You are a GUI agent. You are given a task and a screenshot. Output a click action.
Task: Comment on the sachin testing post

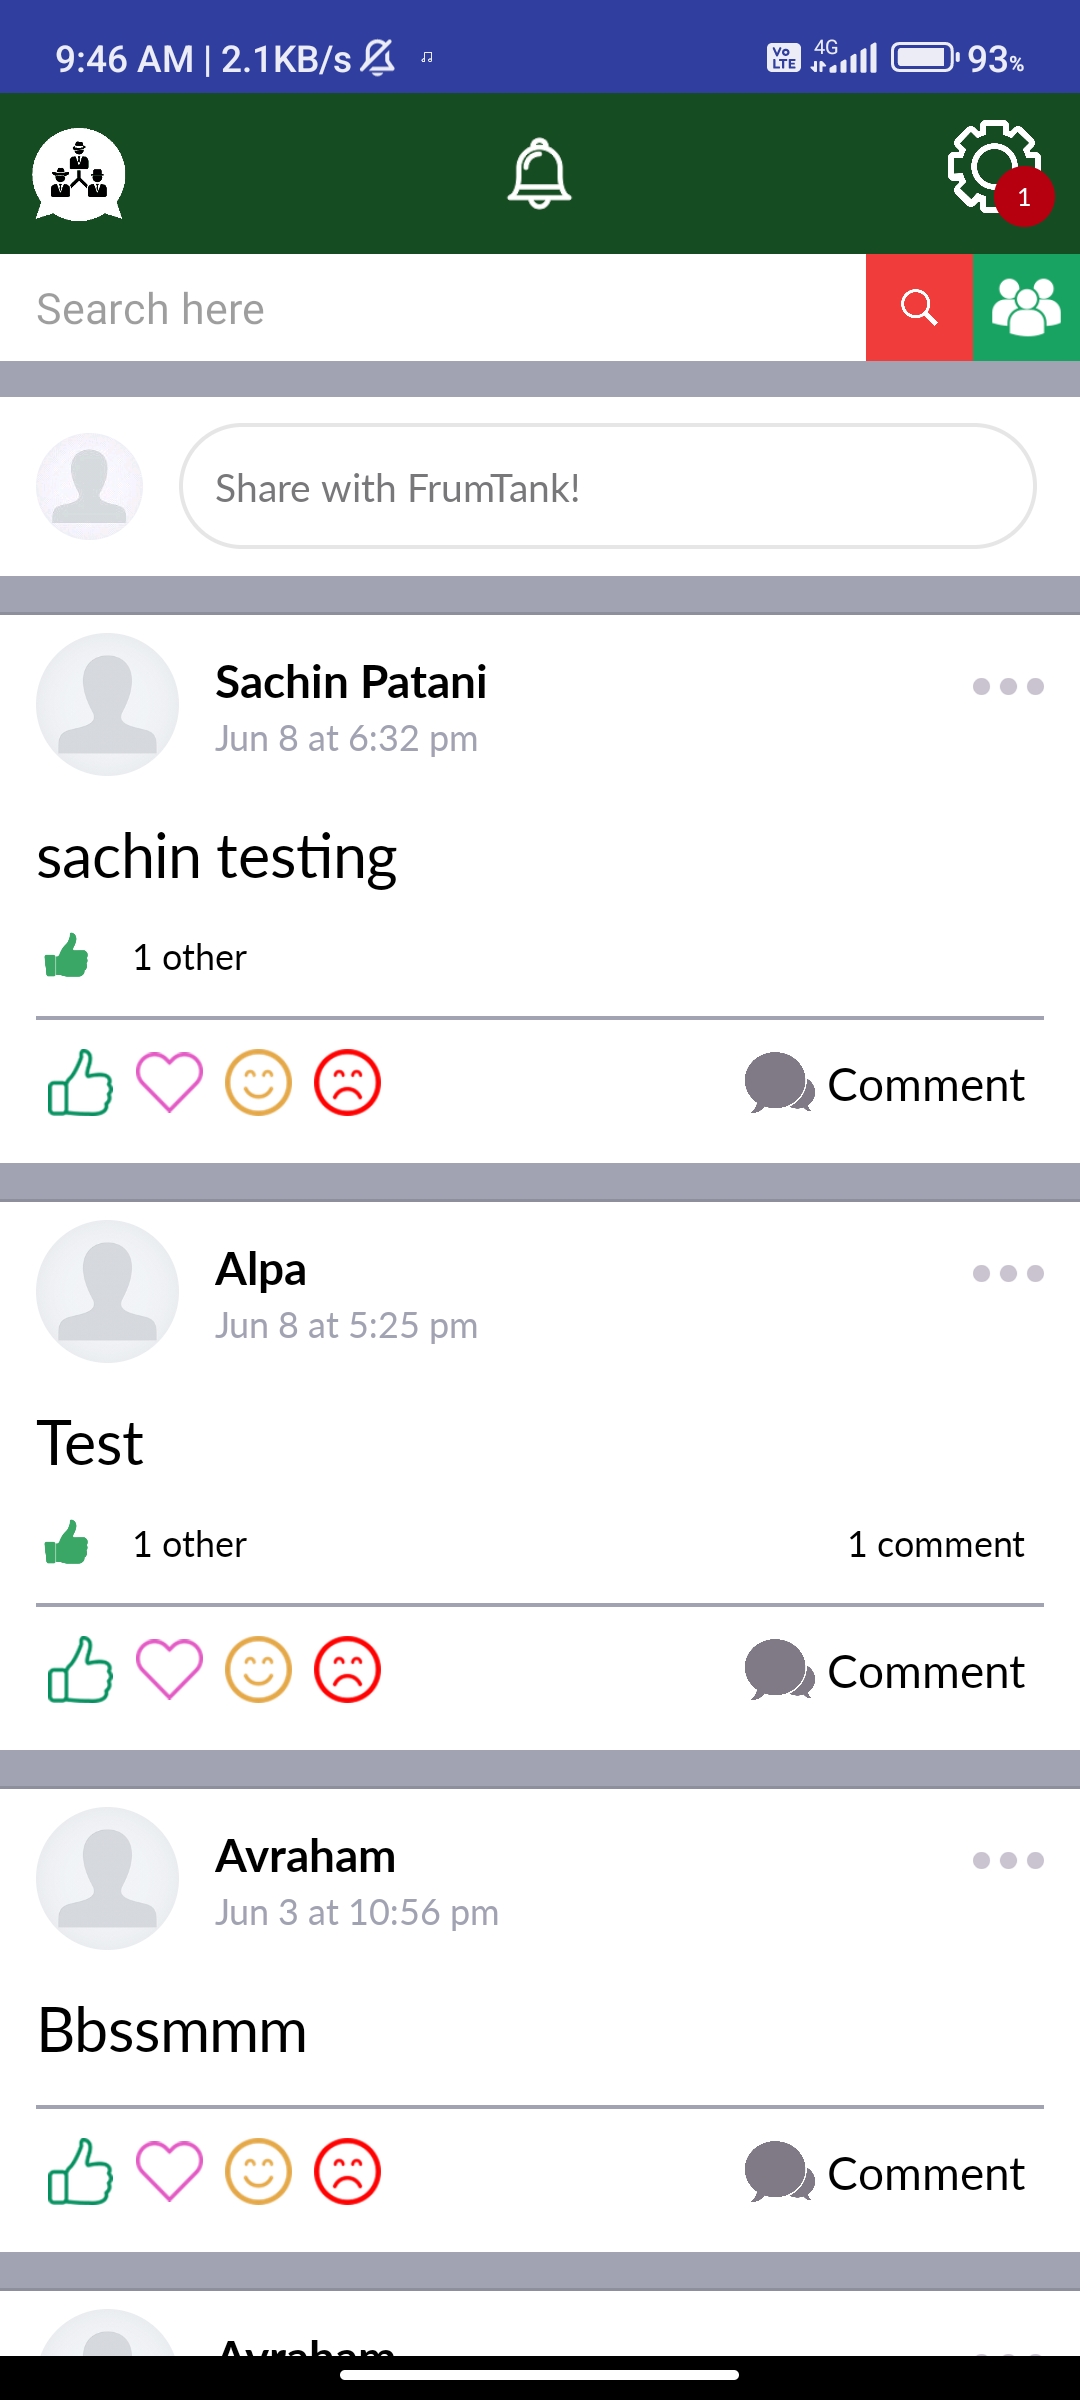(x=885, y=1084)
